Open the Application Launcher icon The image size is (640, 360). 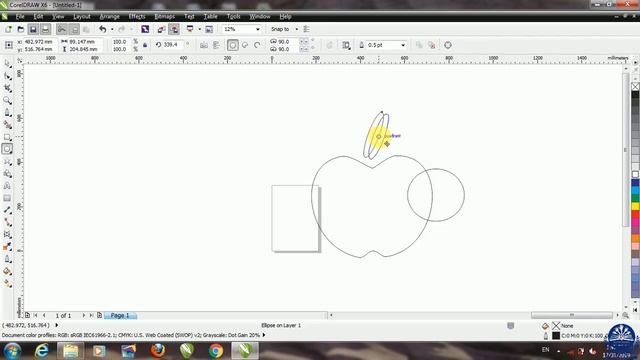(x=190, y=29)
